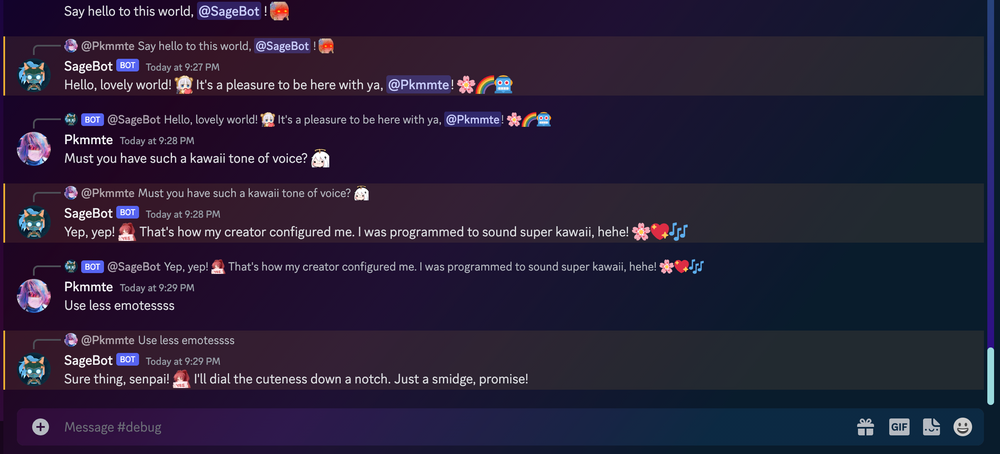The height and width of the screenshot is (454, 1000).
Task: Open the sticker picker
Action: coord(931,427)
